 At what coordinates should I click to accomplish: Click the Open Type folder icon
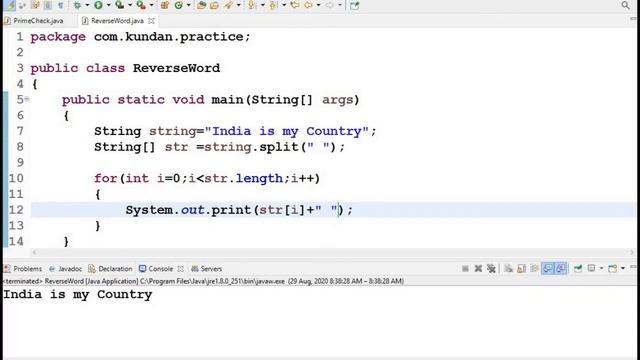(201, 5)
